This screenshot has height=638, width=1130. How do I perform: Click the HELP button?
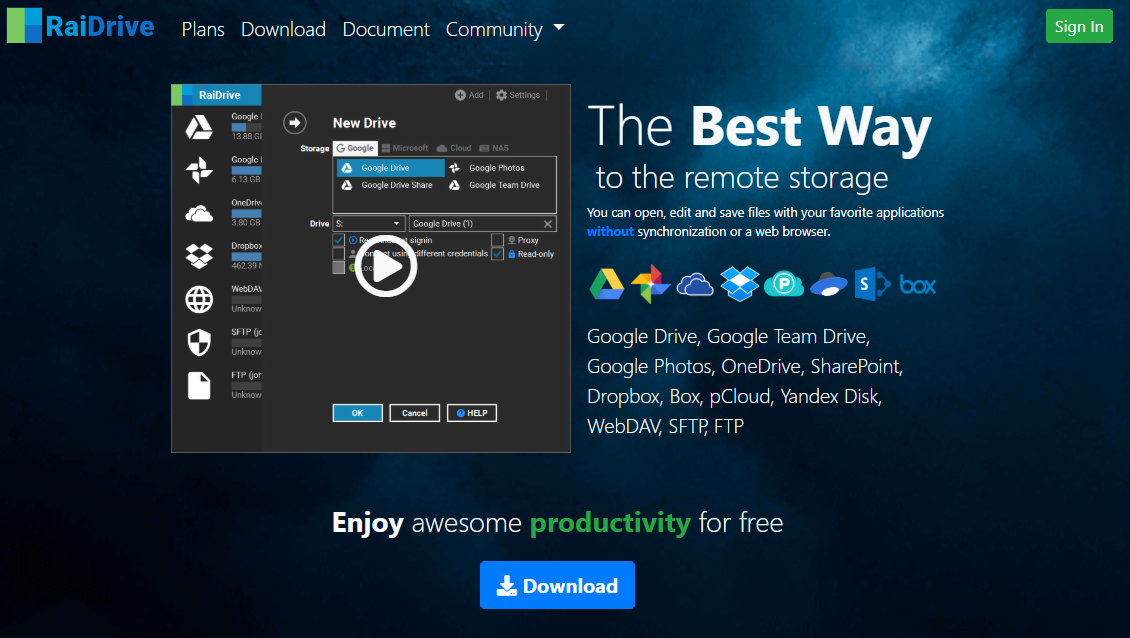472,413
